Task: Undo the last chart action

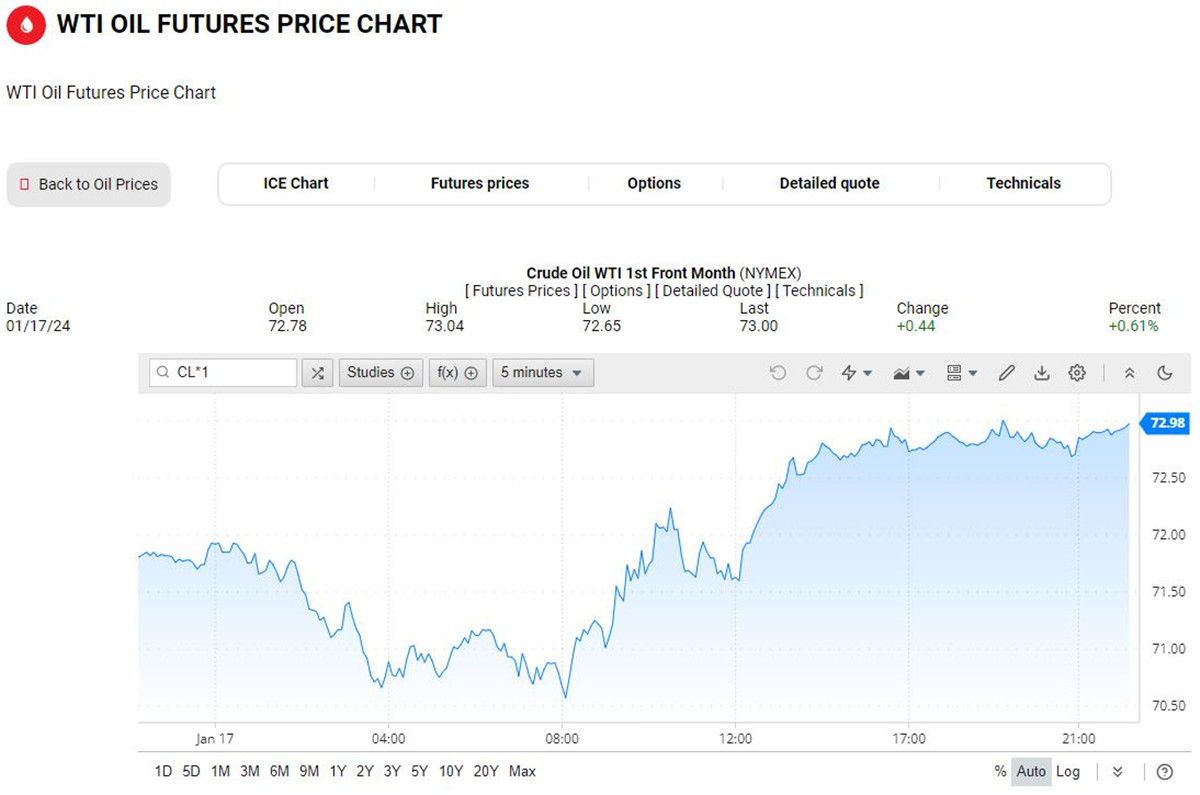Action: (778, 373)
